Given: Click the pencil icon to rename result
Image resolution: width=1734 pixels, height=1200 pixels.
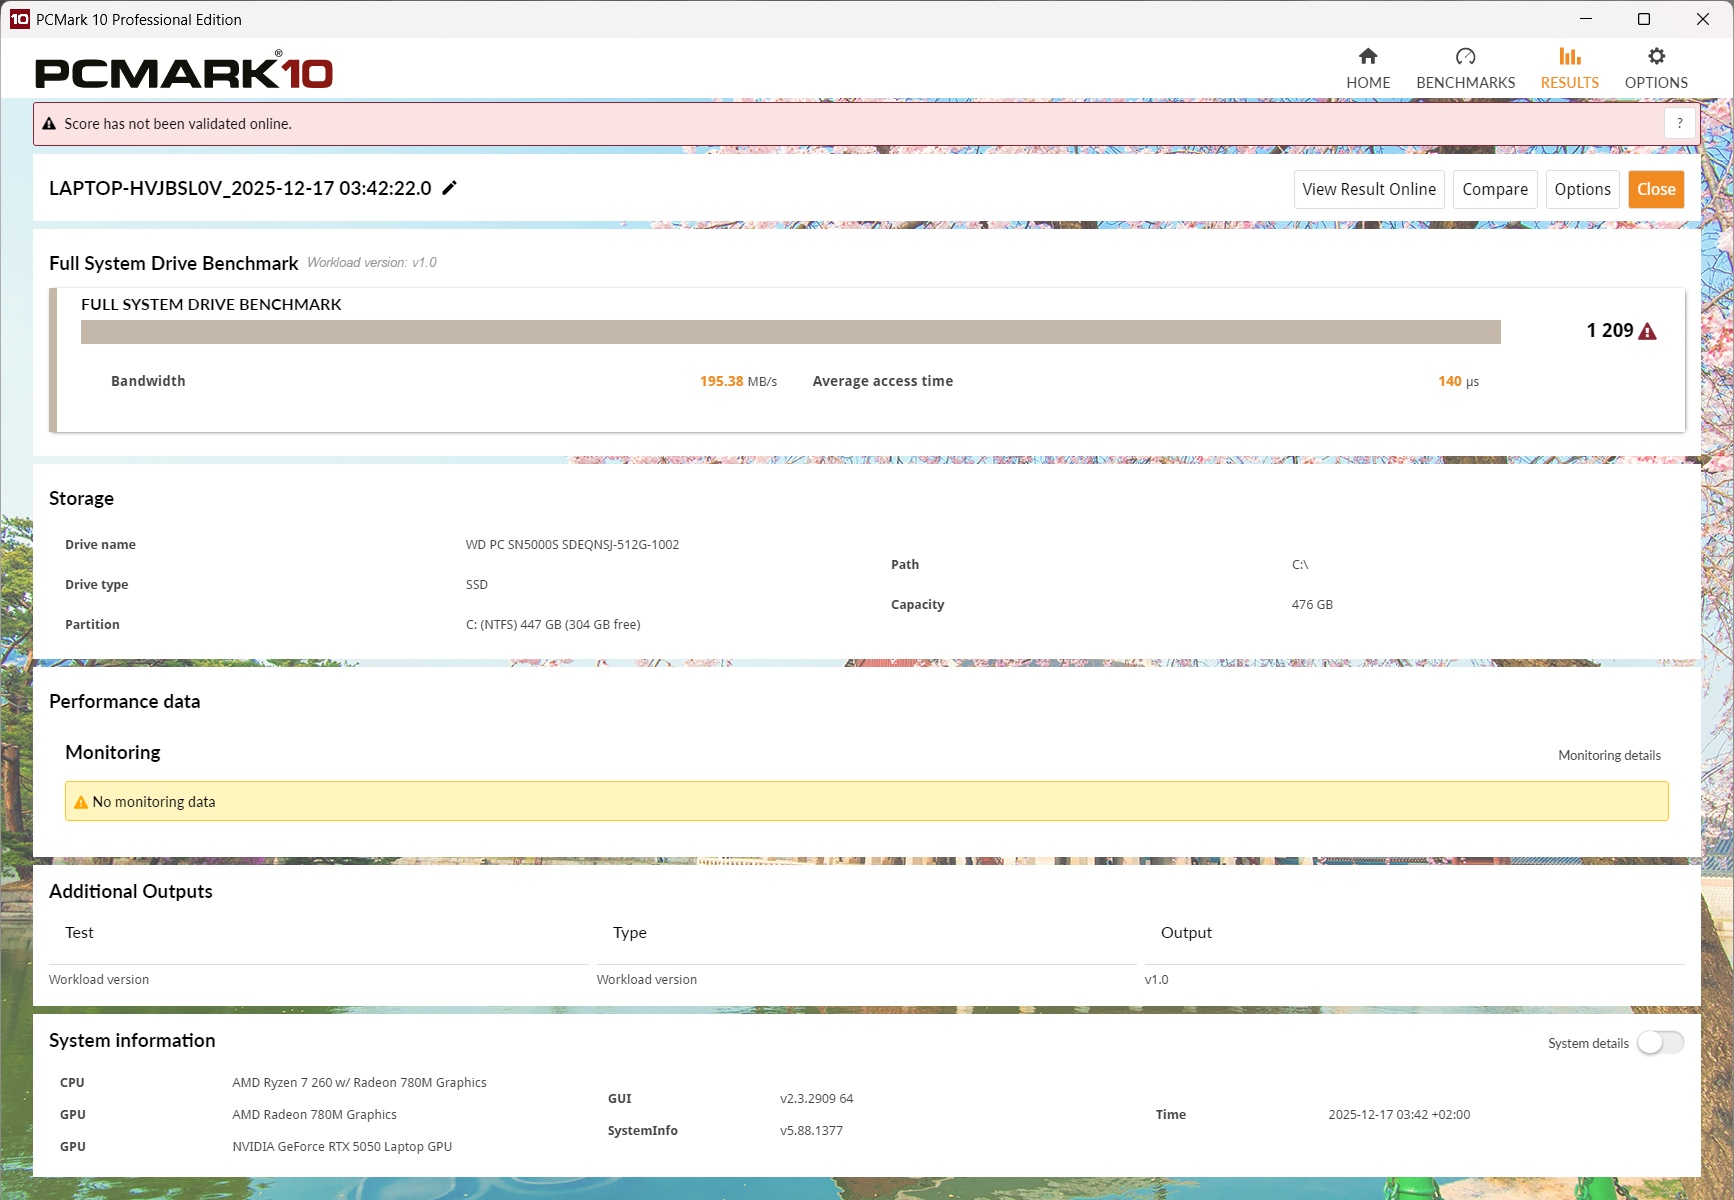Looking at the screenshot, I should tap(450, 188).
